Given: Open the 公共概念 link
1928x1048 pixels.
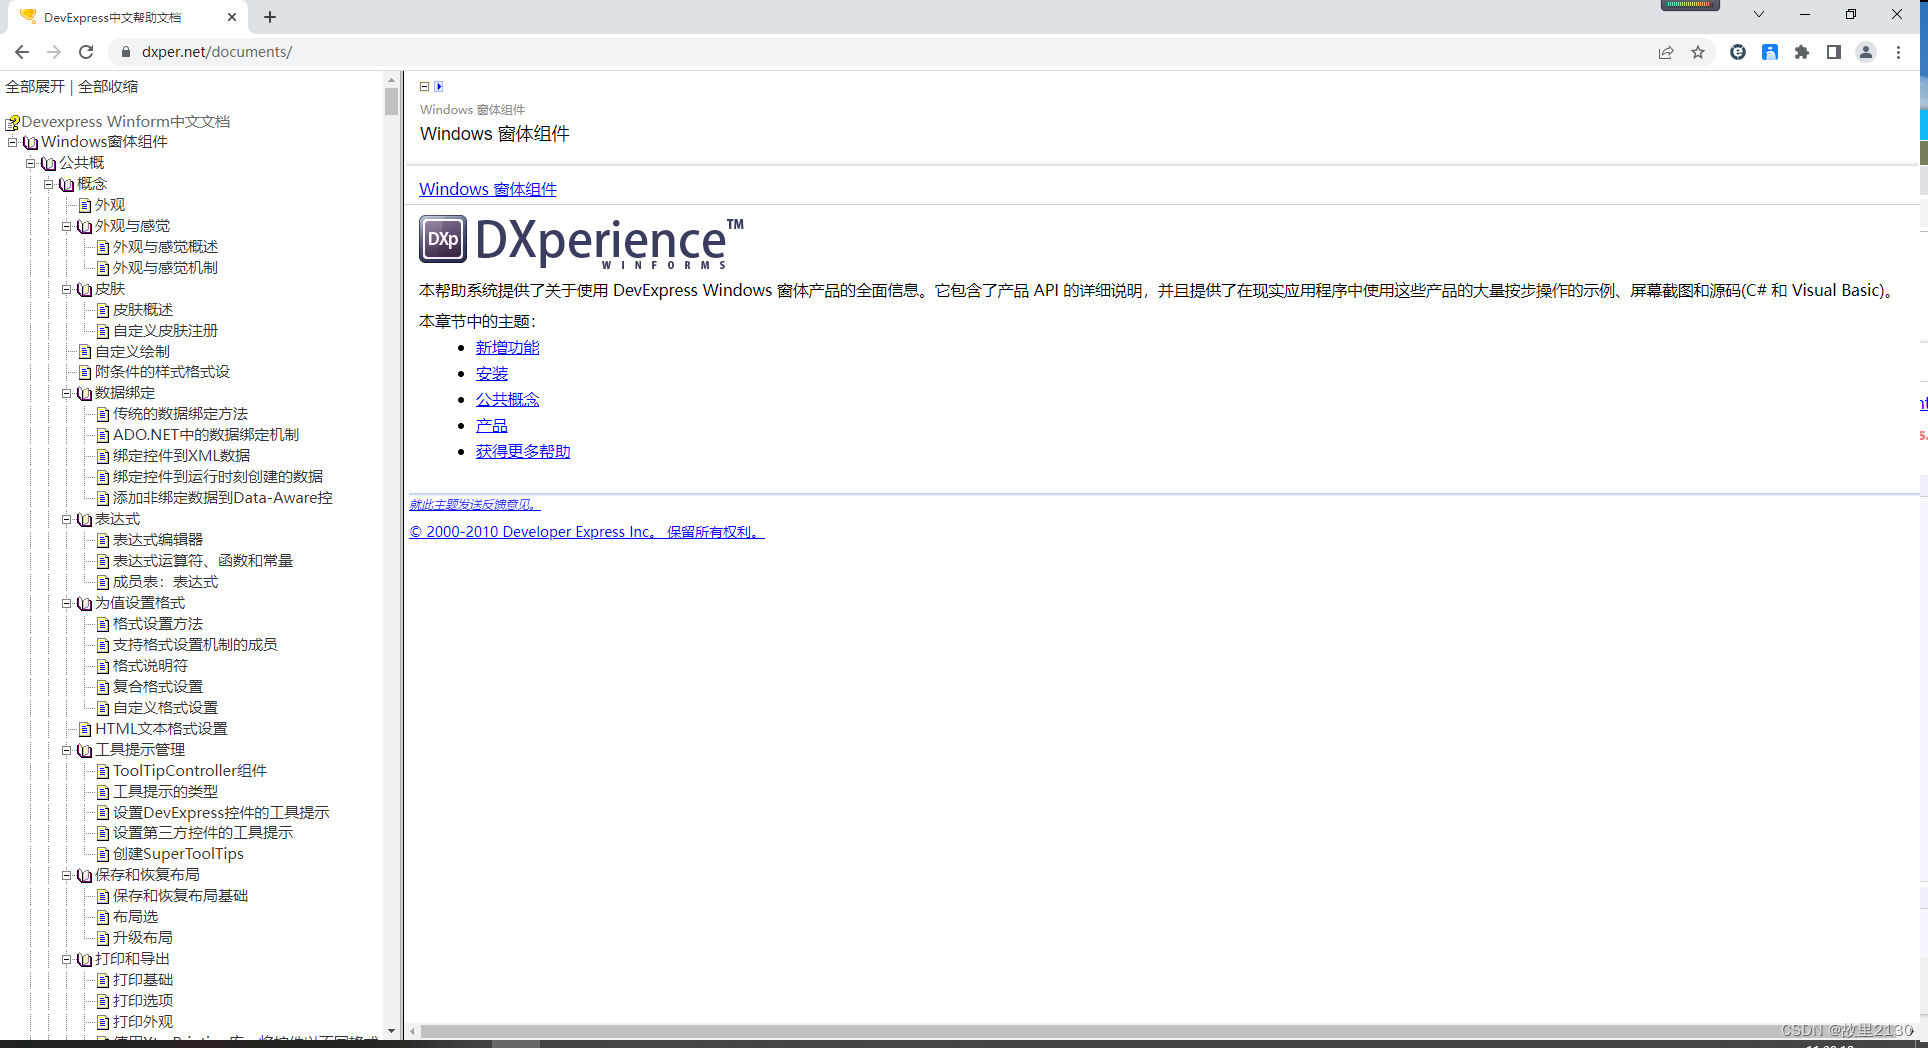Looking at the screenshot, I should tap(507, 399).
